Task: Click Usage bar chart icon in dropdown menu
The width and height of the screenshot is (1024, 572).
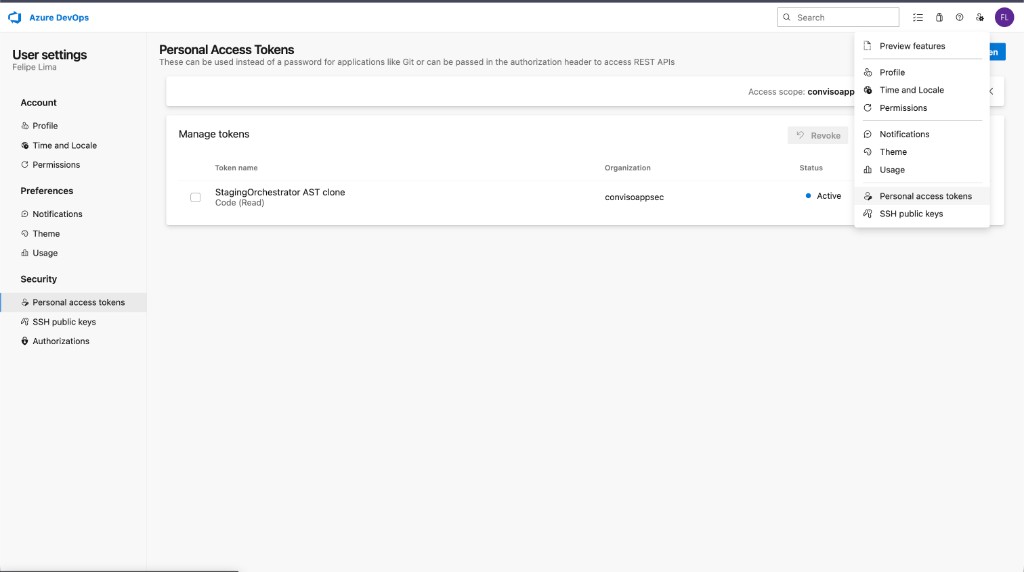Action: 867,170
